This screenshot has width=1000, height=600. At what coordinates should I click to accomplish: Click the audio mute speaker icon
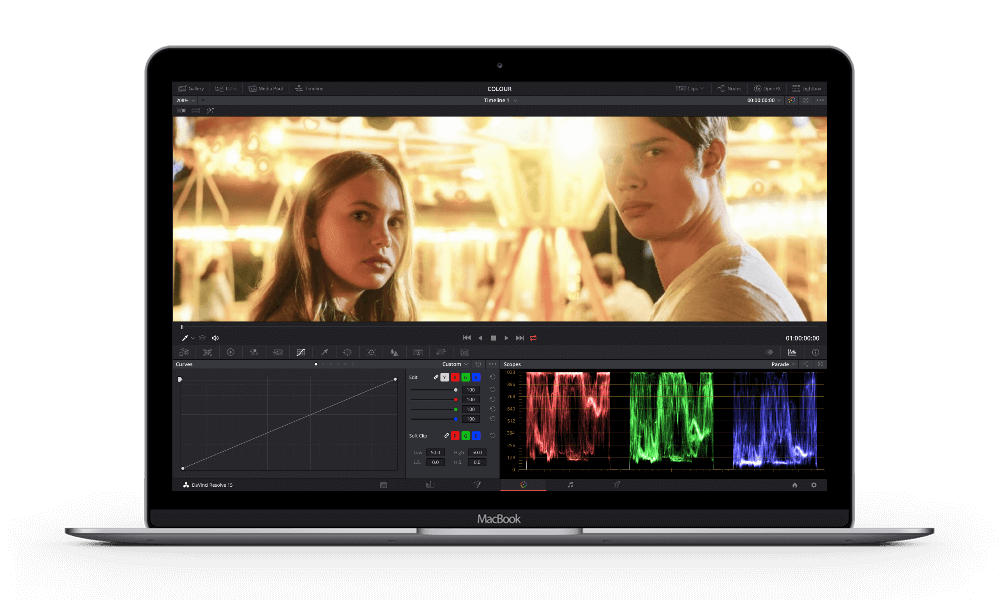coord(215,338)
